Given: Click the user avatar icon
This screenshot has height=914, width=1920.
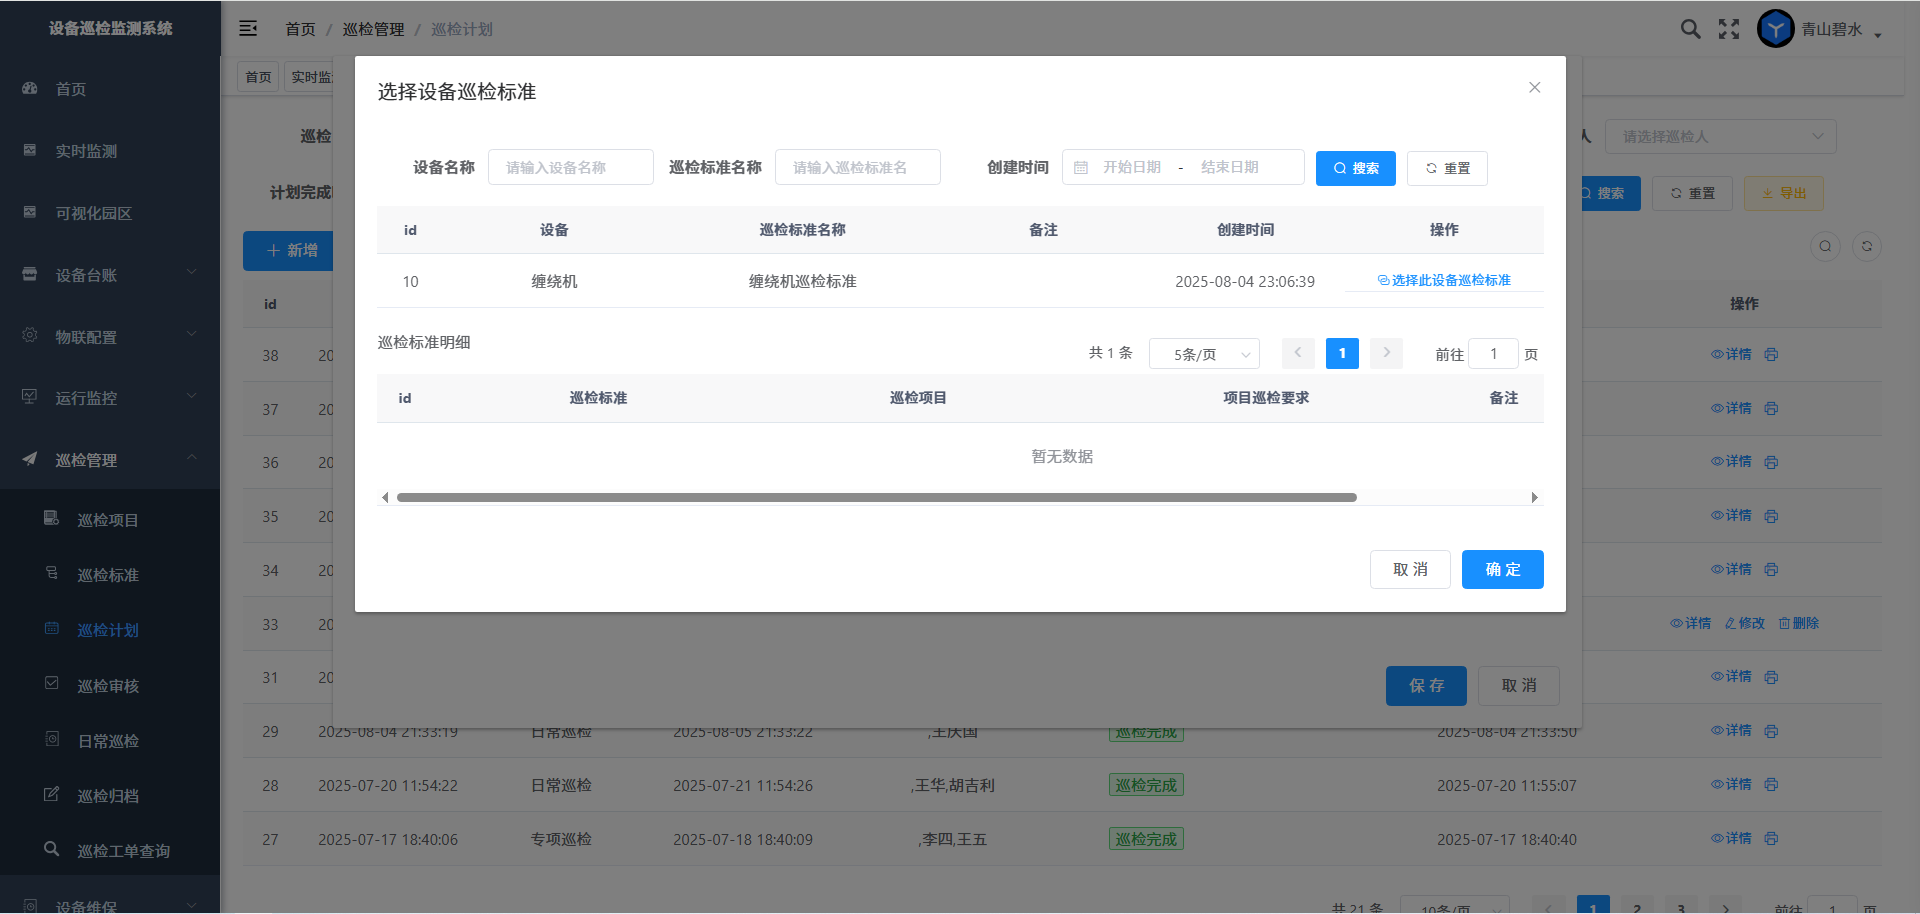Looking at the screenshot, I should point(1775,29).
